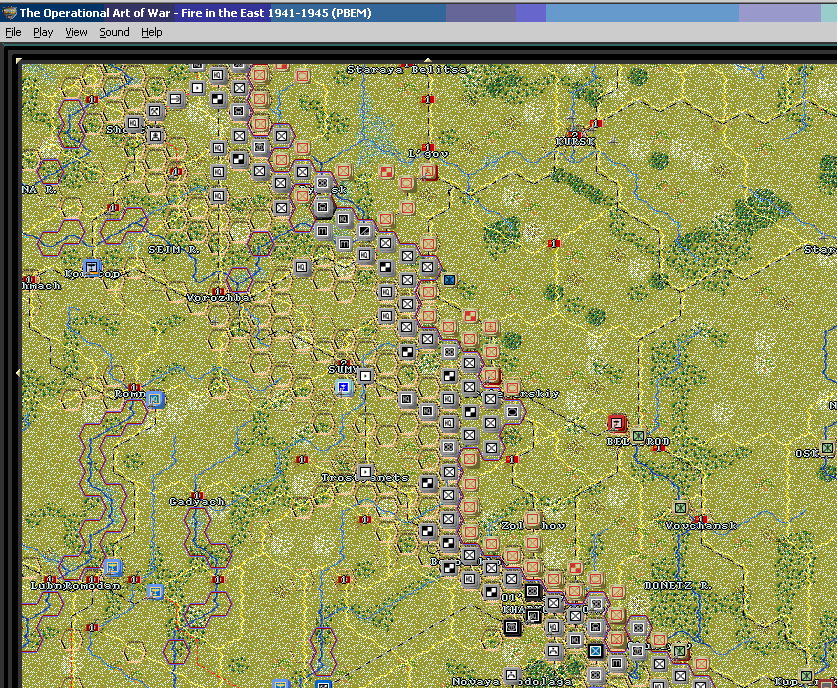Image resolution: width=838 pixels, height=688 pixels.
Task: Click the objective flag at Gadyach
Action: (x=197, y=495)
